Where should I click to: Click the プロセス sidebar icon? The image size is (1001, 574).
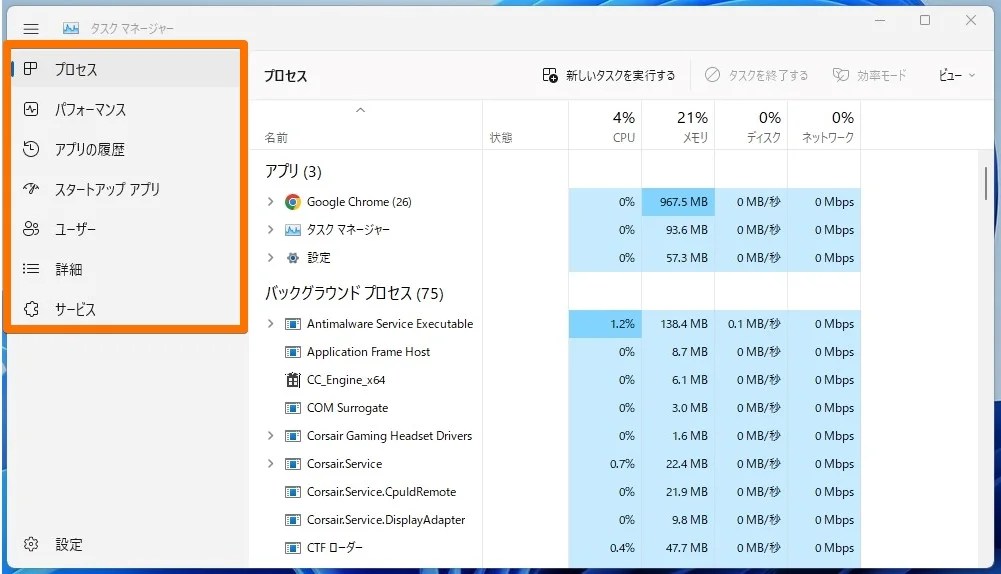31,68
